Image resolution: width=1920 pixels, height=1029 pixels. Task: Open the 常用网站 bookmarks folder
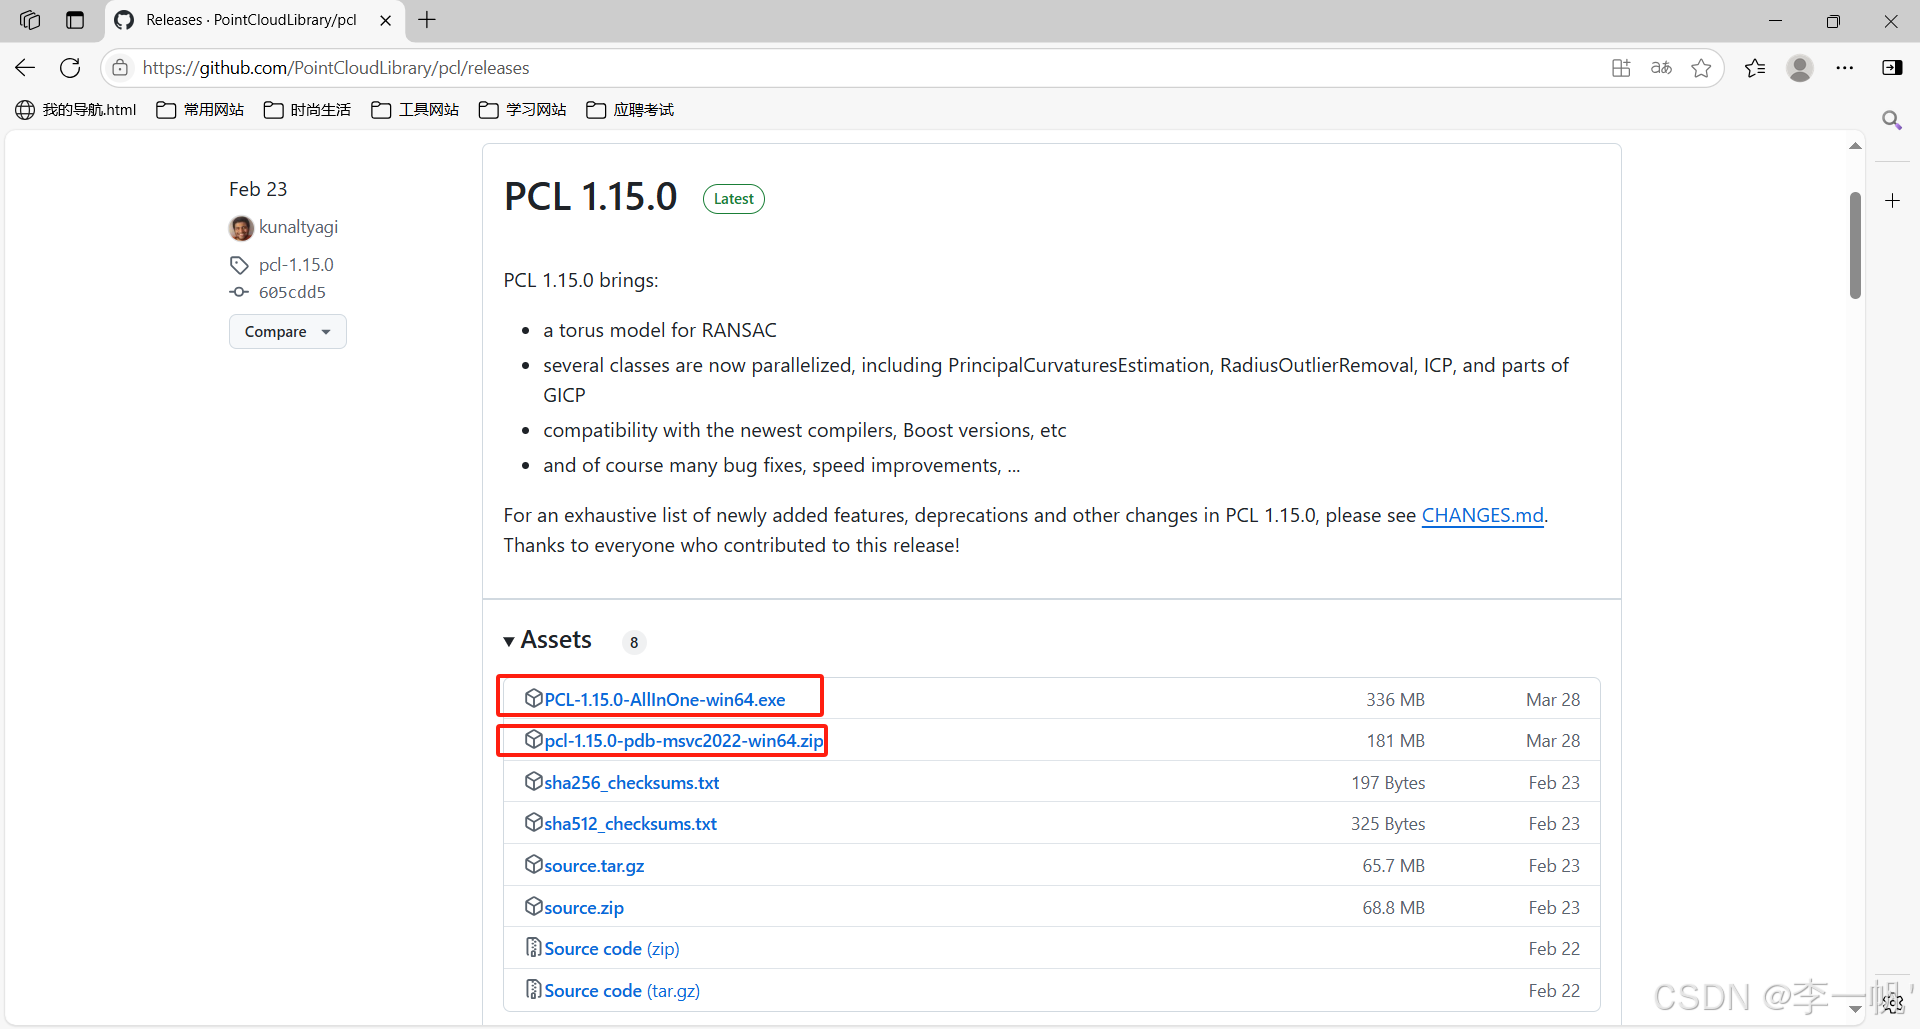click(x=200, y=110)
